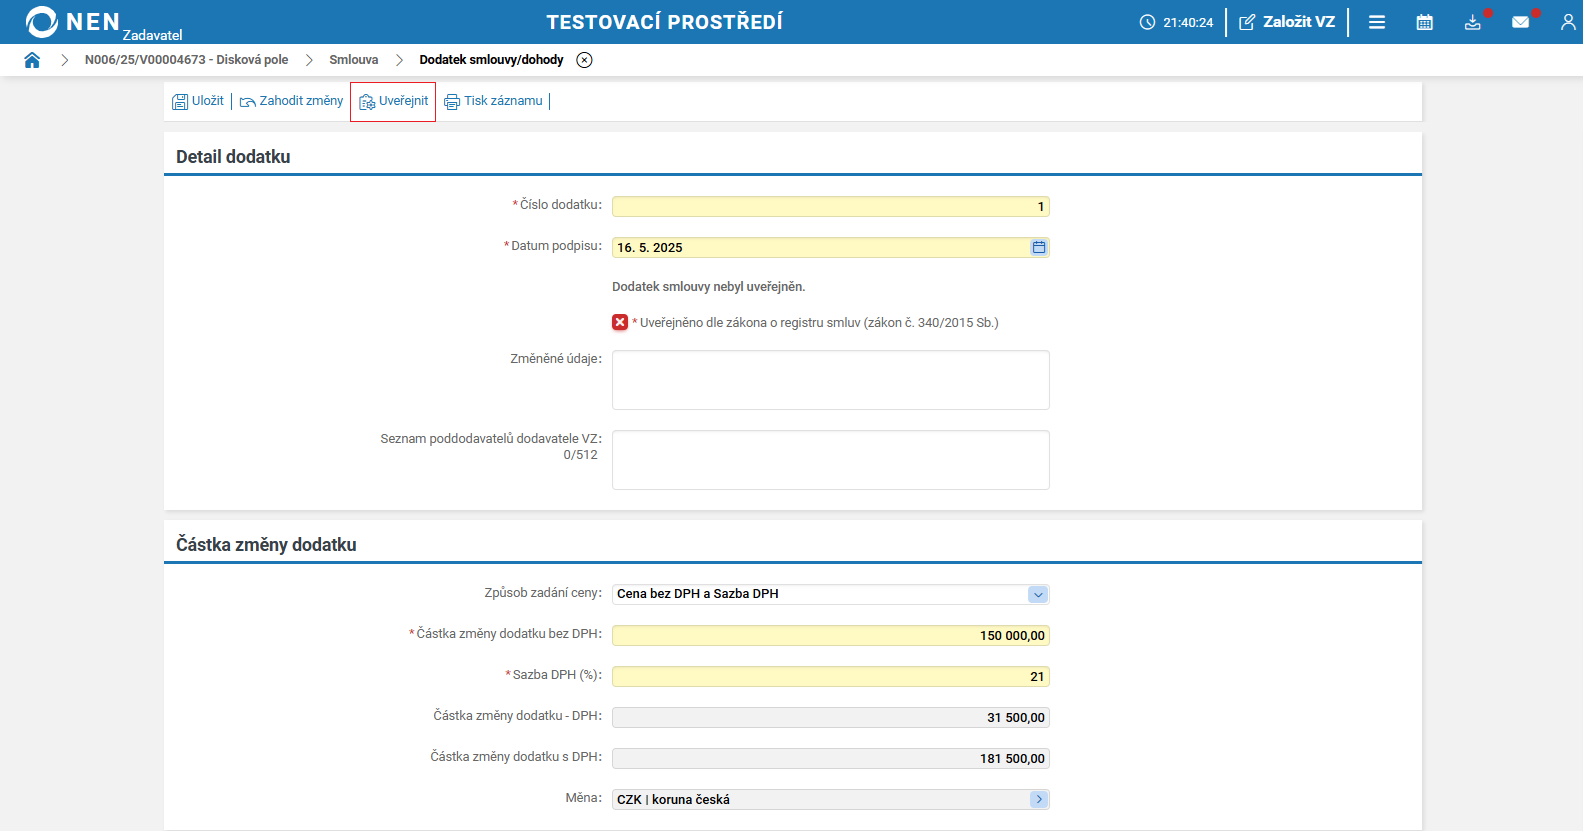
Task: Focus the Číslo dodatku field
Action: coord(831,207)
